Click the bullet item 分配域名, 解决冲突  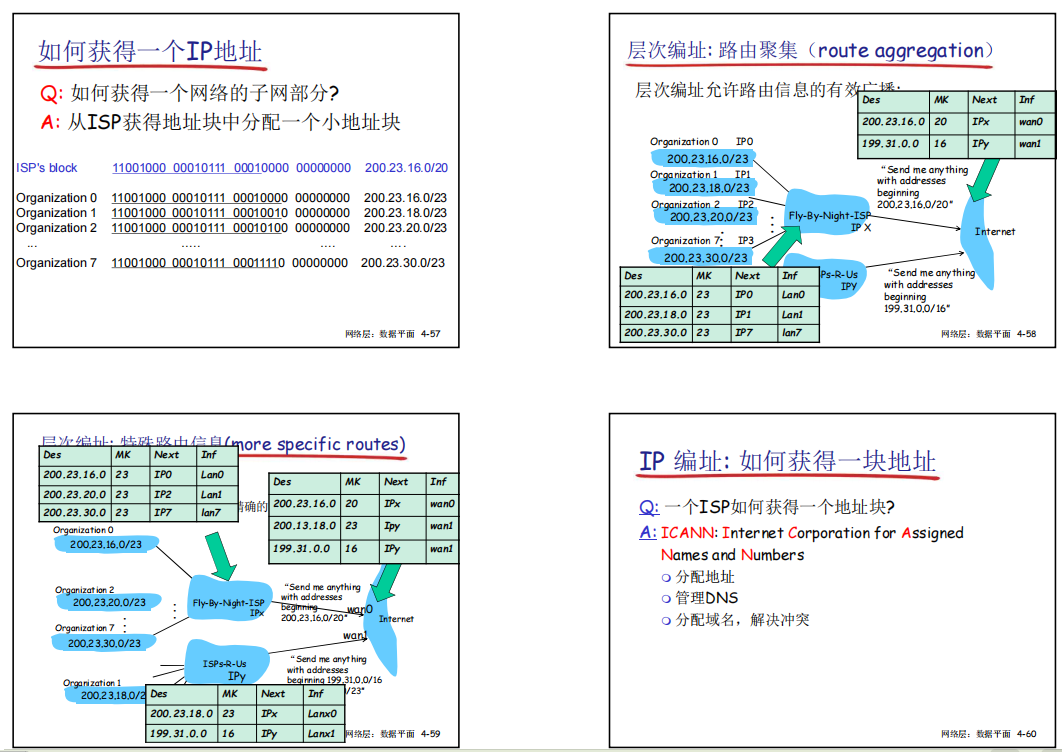pos(742,620)
